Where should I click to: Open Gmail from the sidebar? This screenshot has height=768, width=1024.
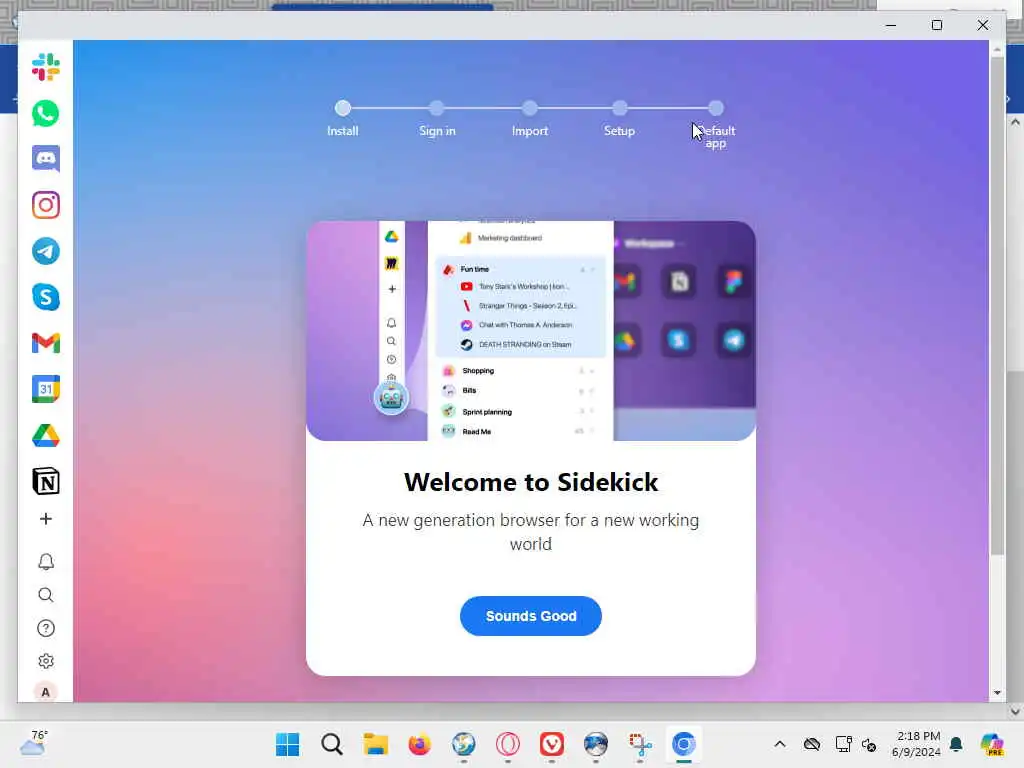pyautogui.click(x=46, y=343)
